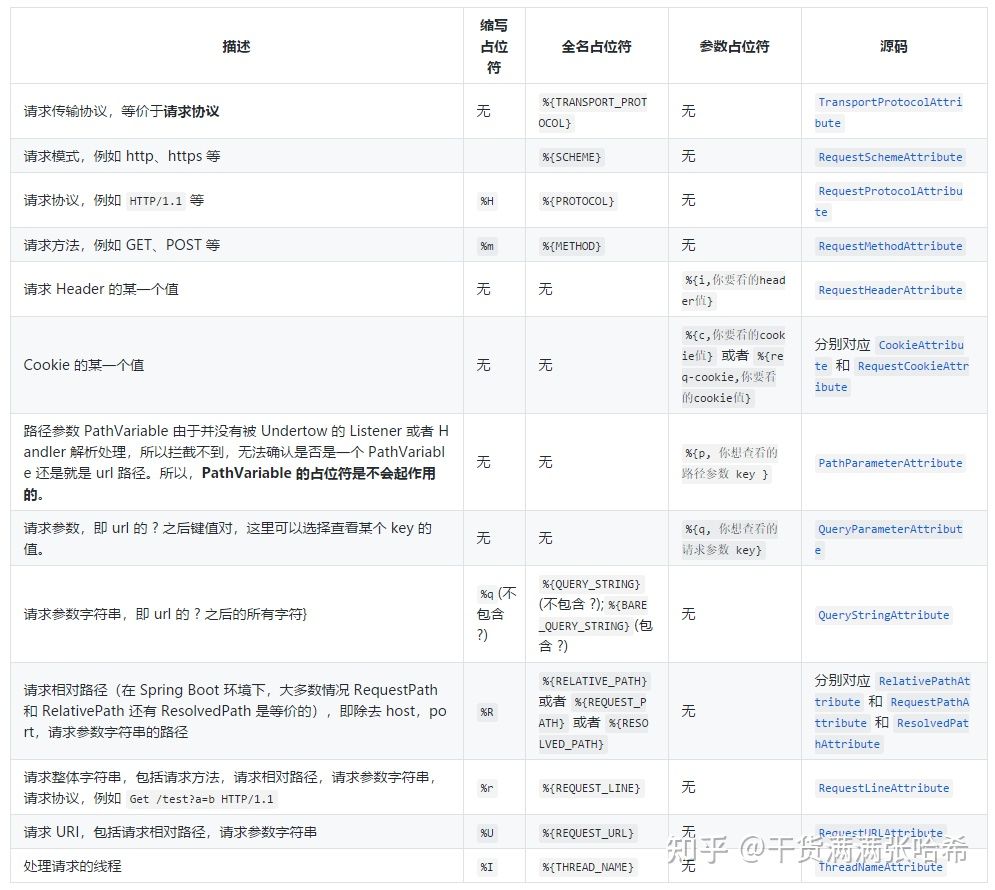Click the %{RELATIVE_PATH} placeholder code
Viewport: 995px width, 890px height.
coord(594,681)
